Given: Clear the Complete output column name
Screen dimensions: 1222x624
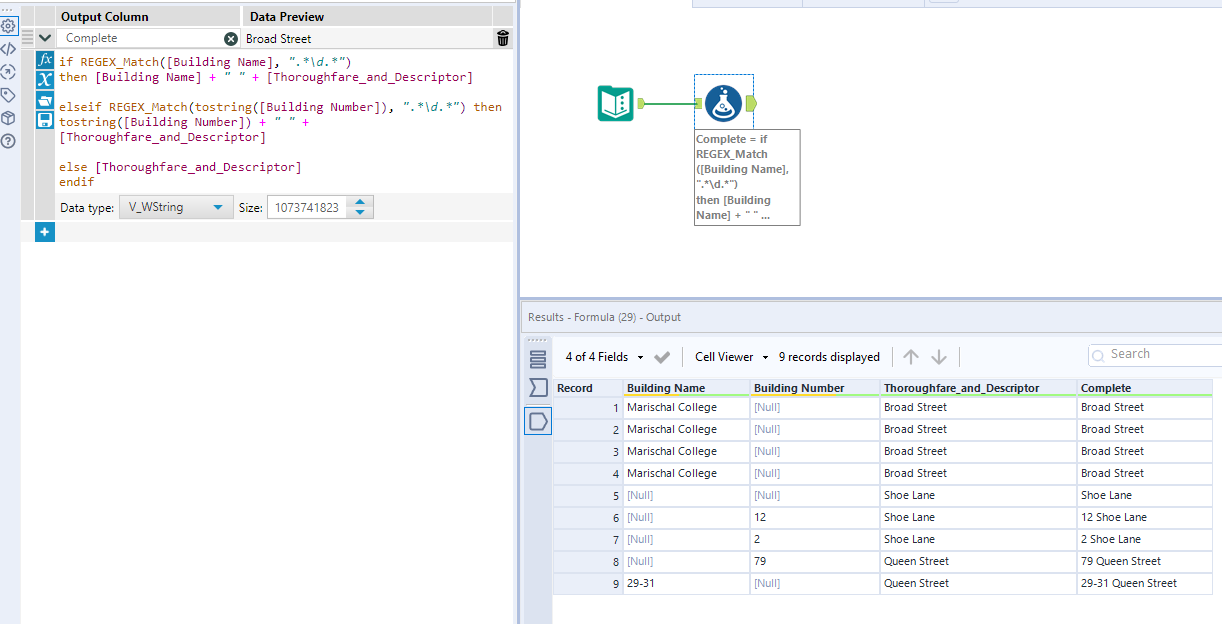Looking at the screenshot, I should pyautogui.click(x=231, y=38).
